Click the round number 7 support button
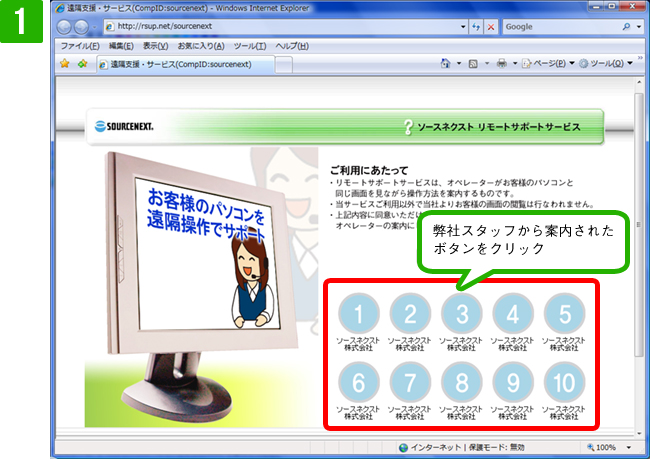Viewport: 650px width, 459px height. click(410, 382)
